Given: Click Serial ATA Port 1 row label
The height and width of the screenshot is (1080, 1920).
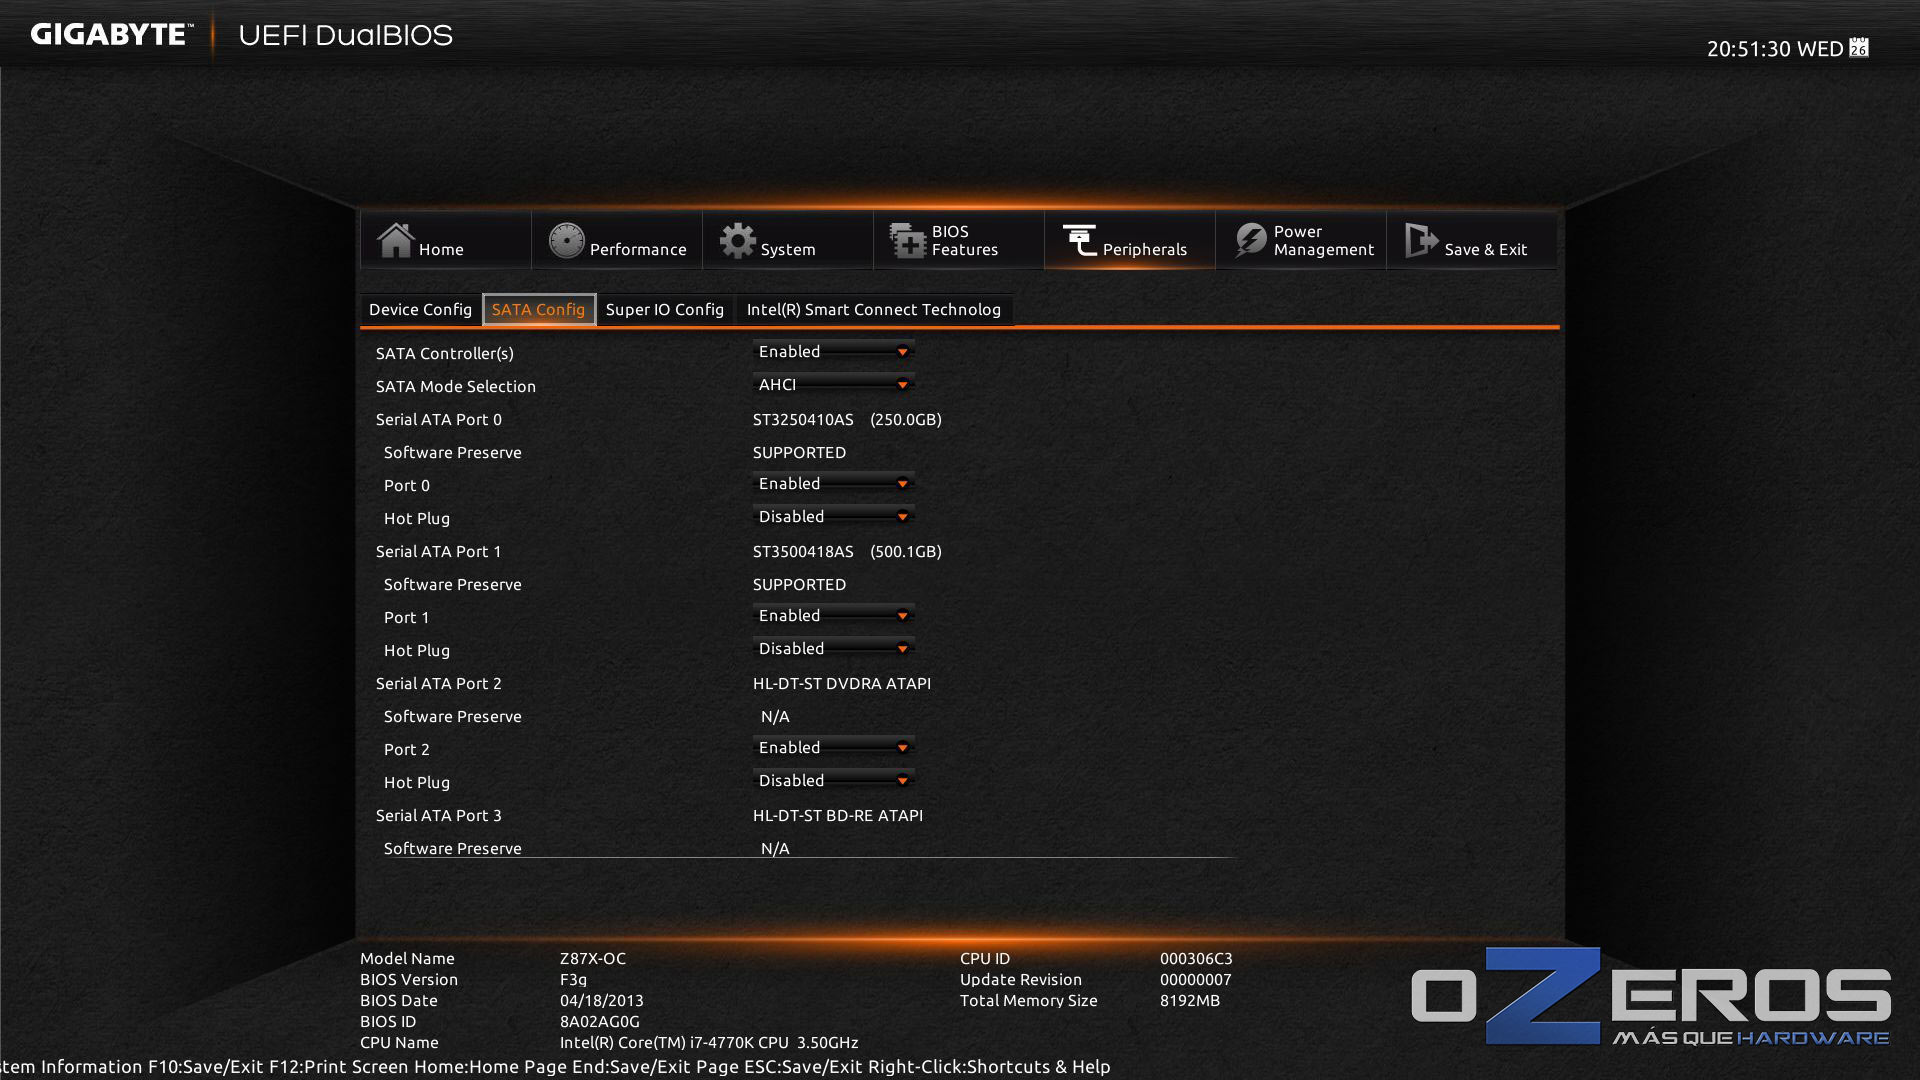Looking at the screenshot, I should 439,551.
